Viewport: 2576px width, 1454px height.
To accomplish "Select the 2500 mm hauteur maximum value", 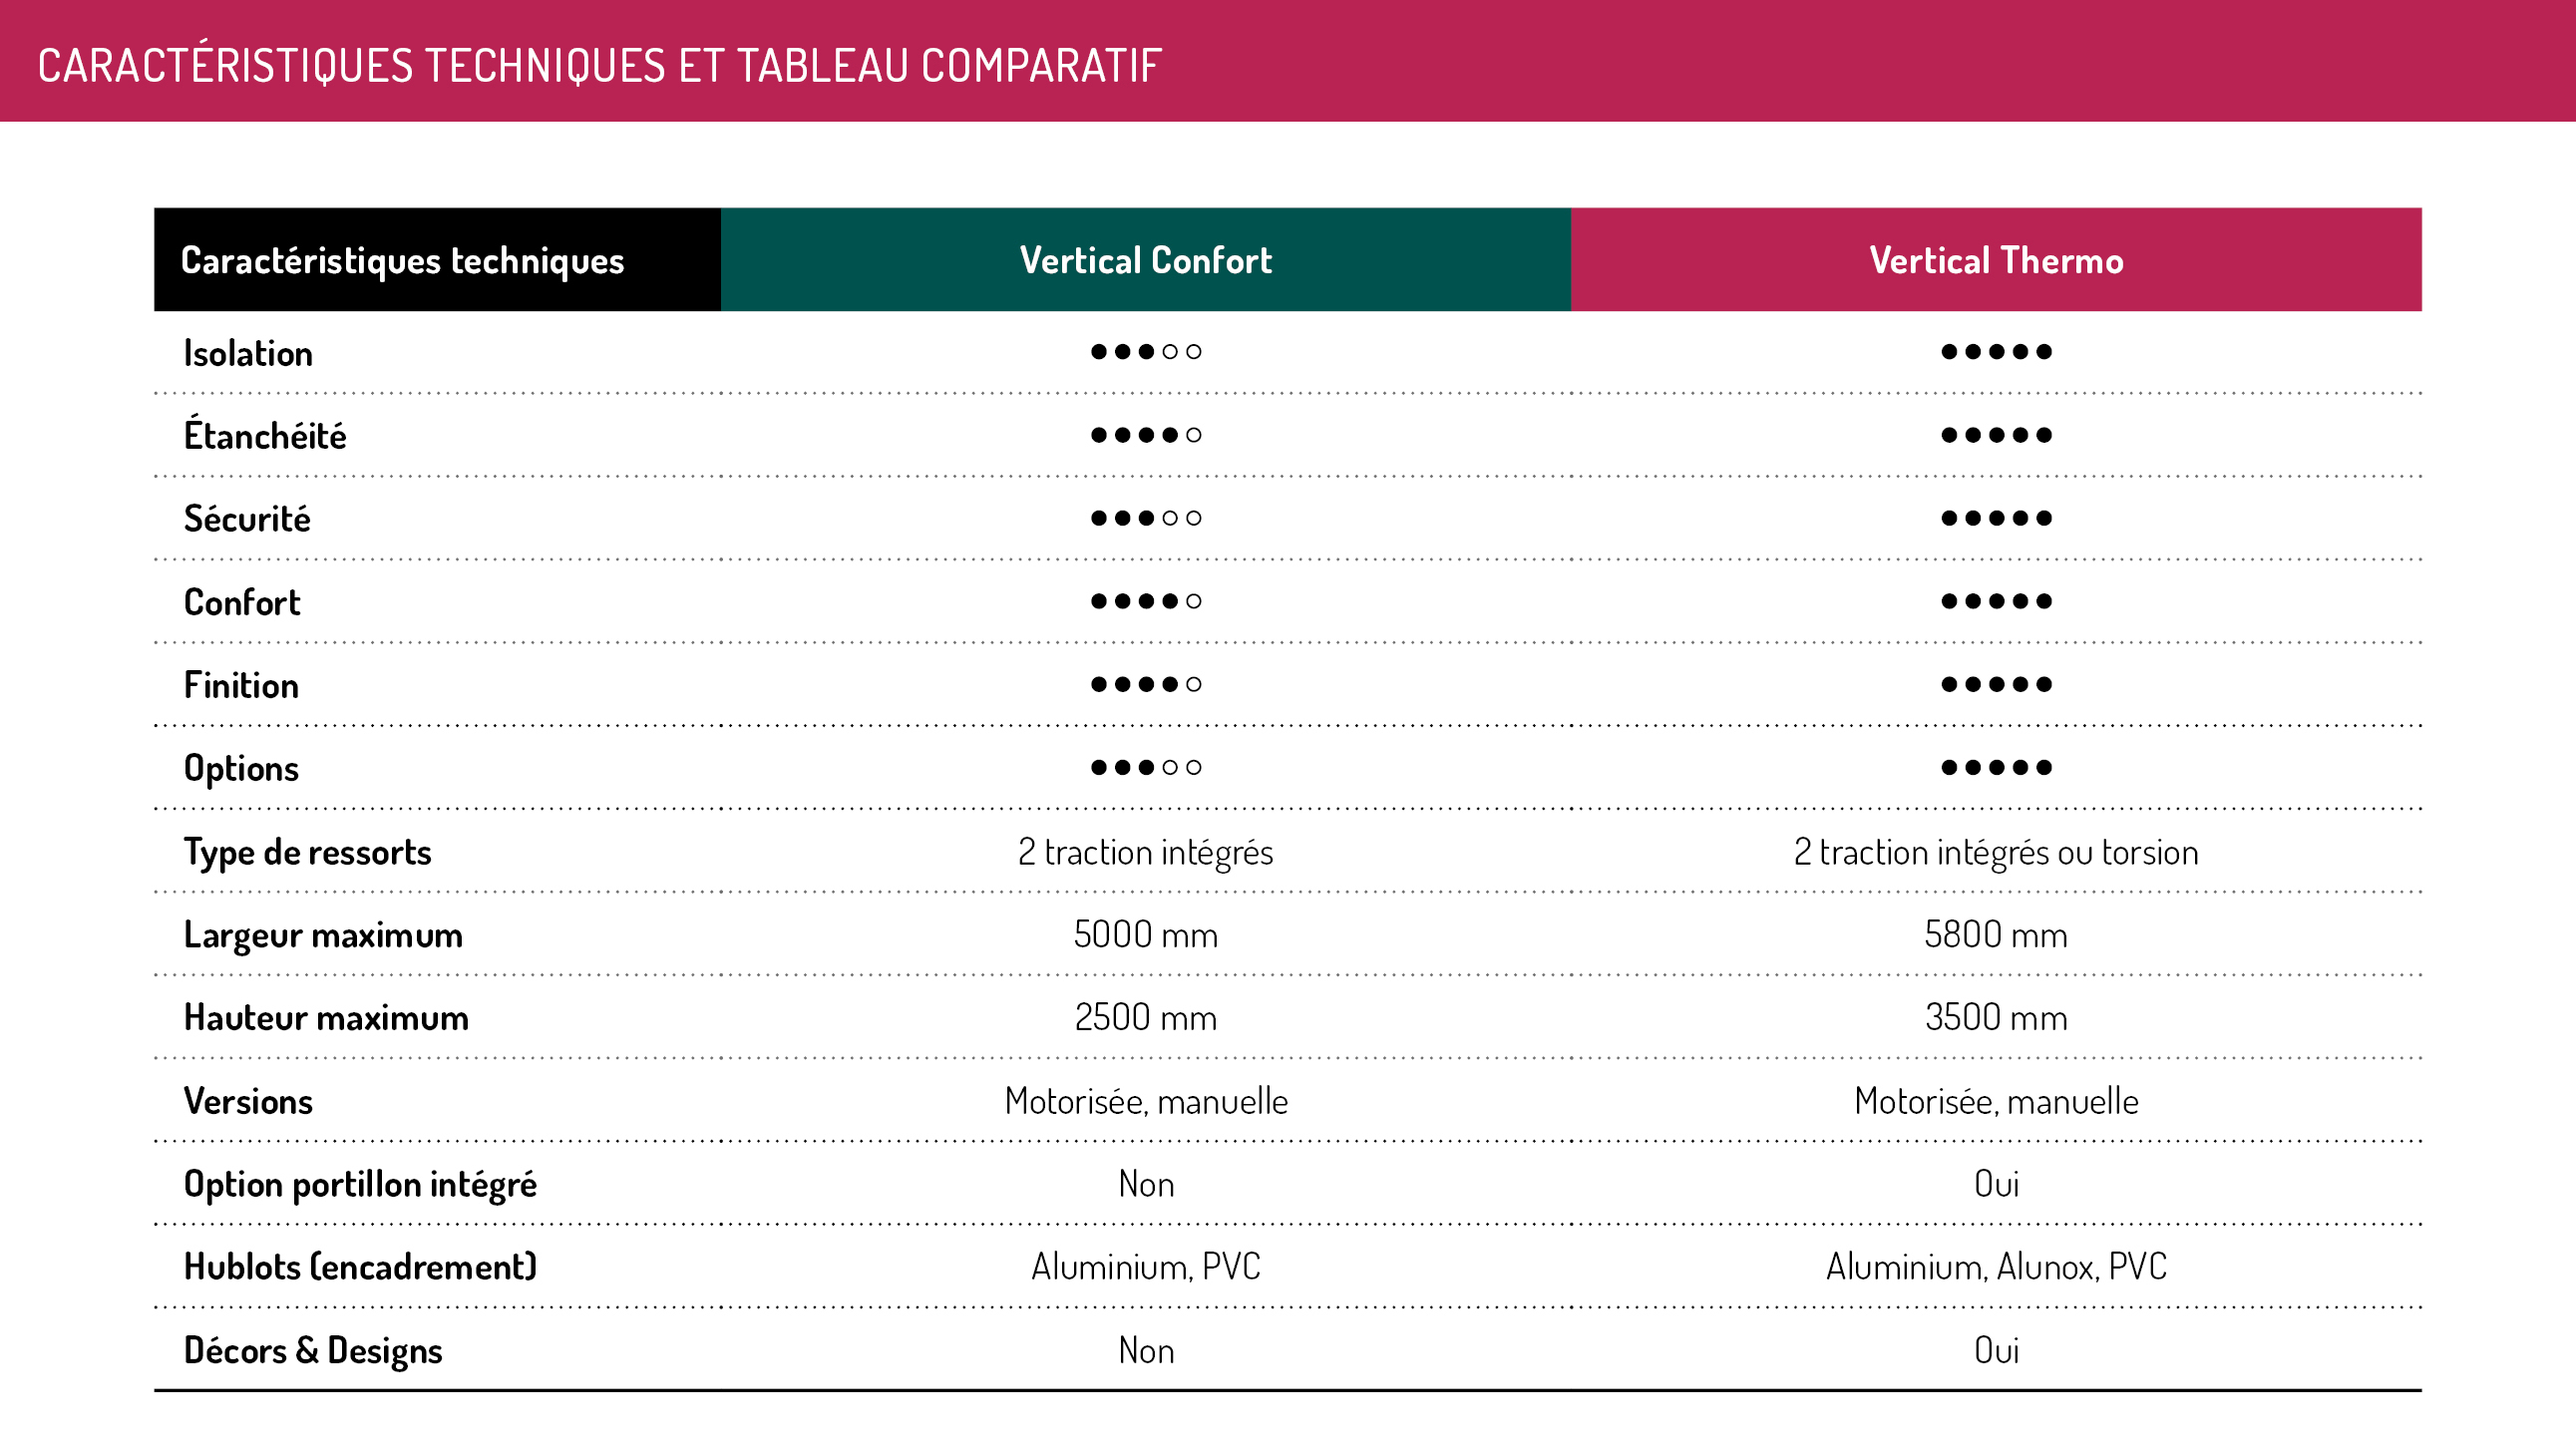I will 1146,1018.
